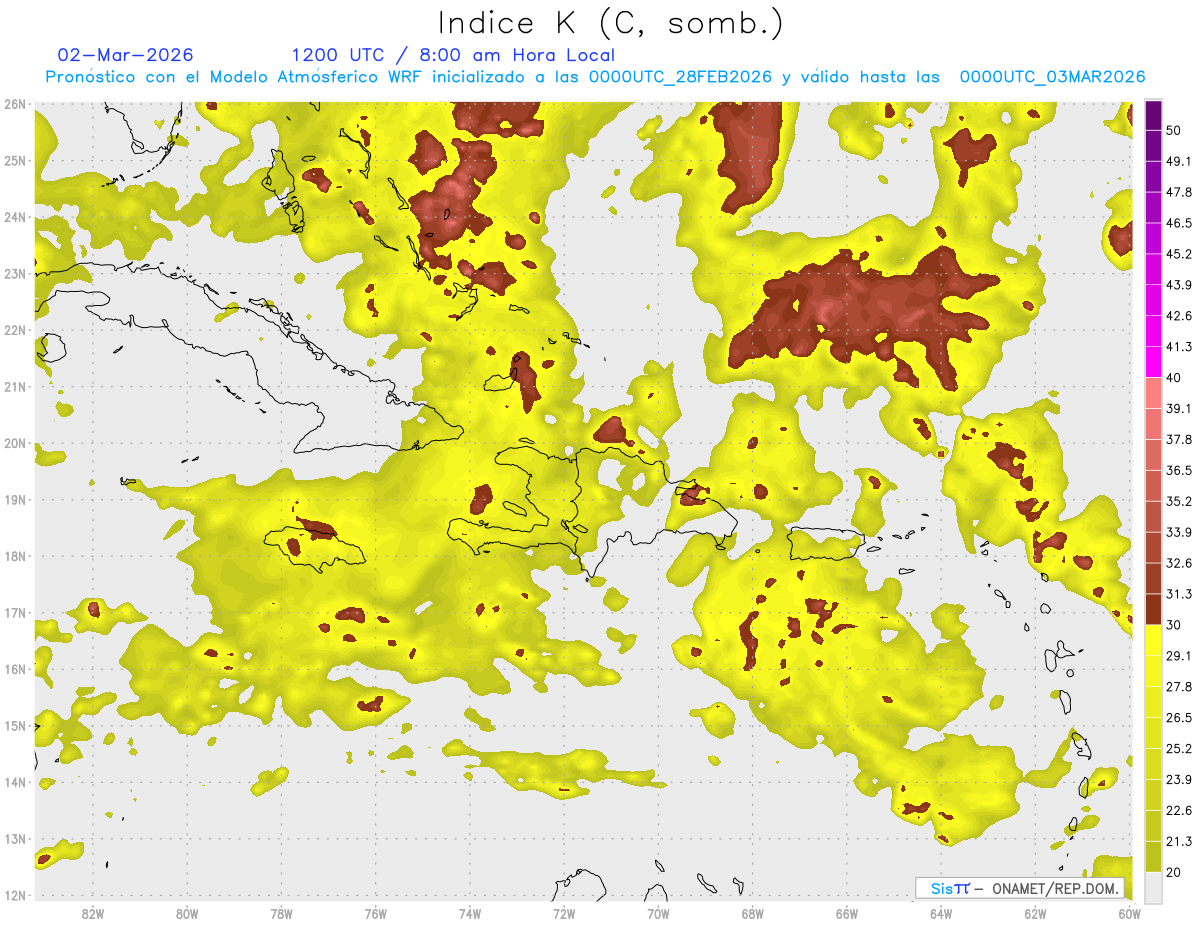This screenshot has height=927, width=1200.
Task: Click the colorbar value "20"
Action: tap(1174, 872)
